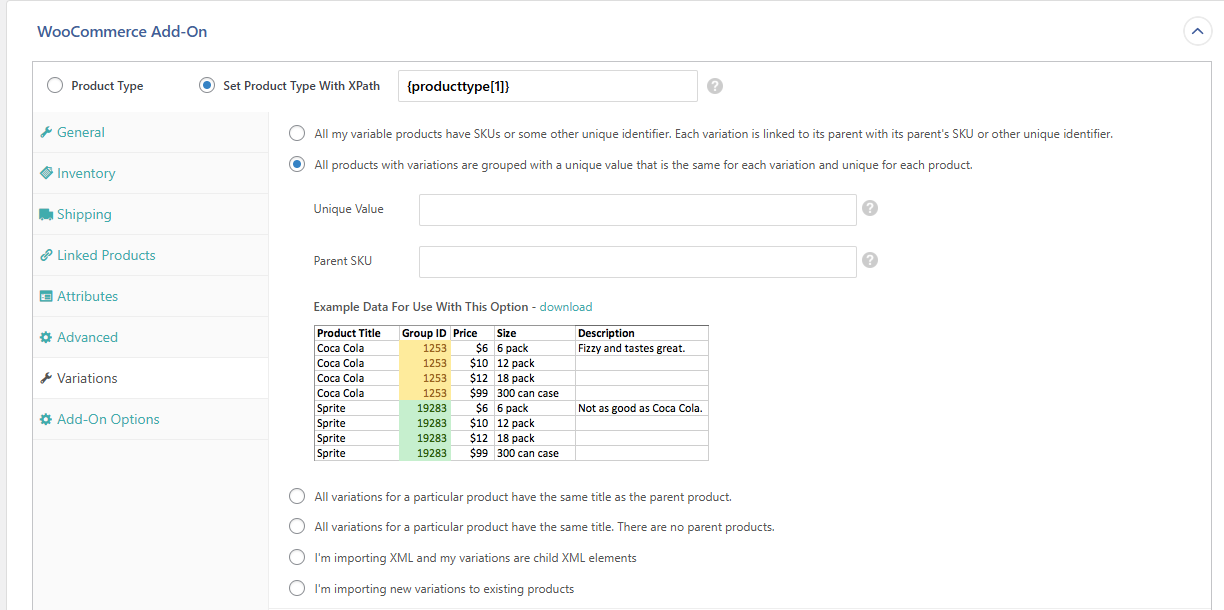Viewport: 1224px width, 610px height.
Task: Click the table icon next to Attributes
Action: click(46, 296)
